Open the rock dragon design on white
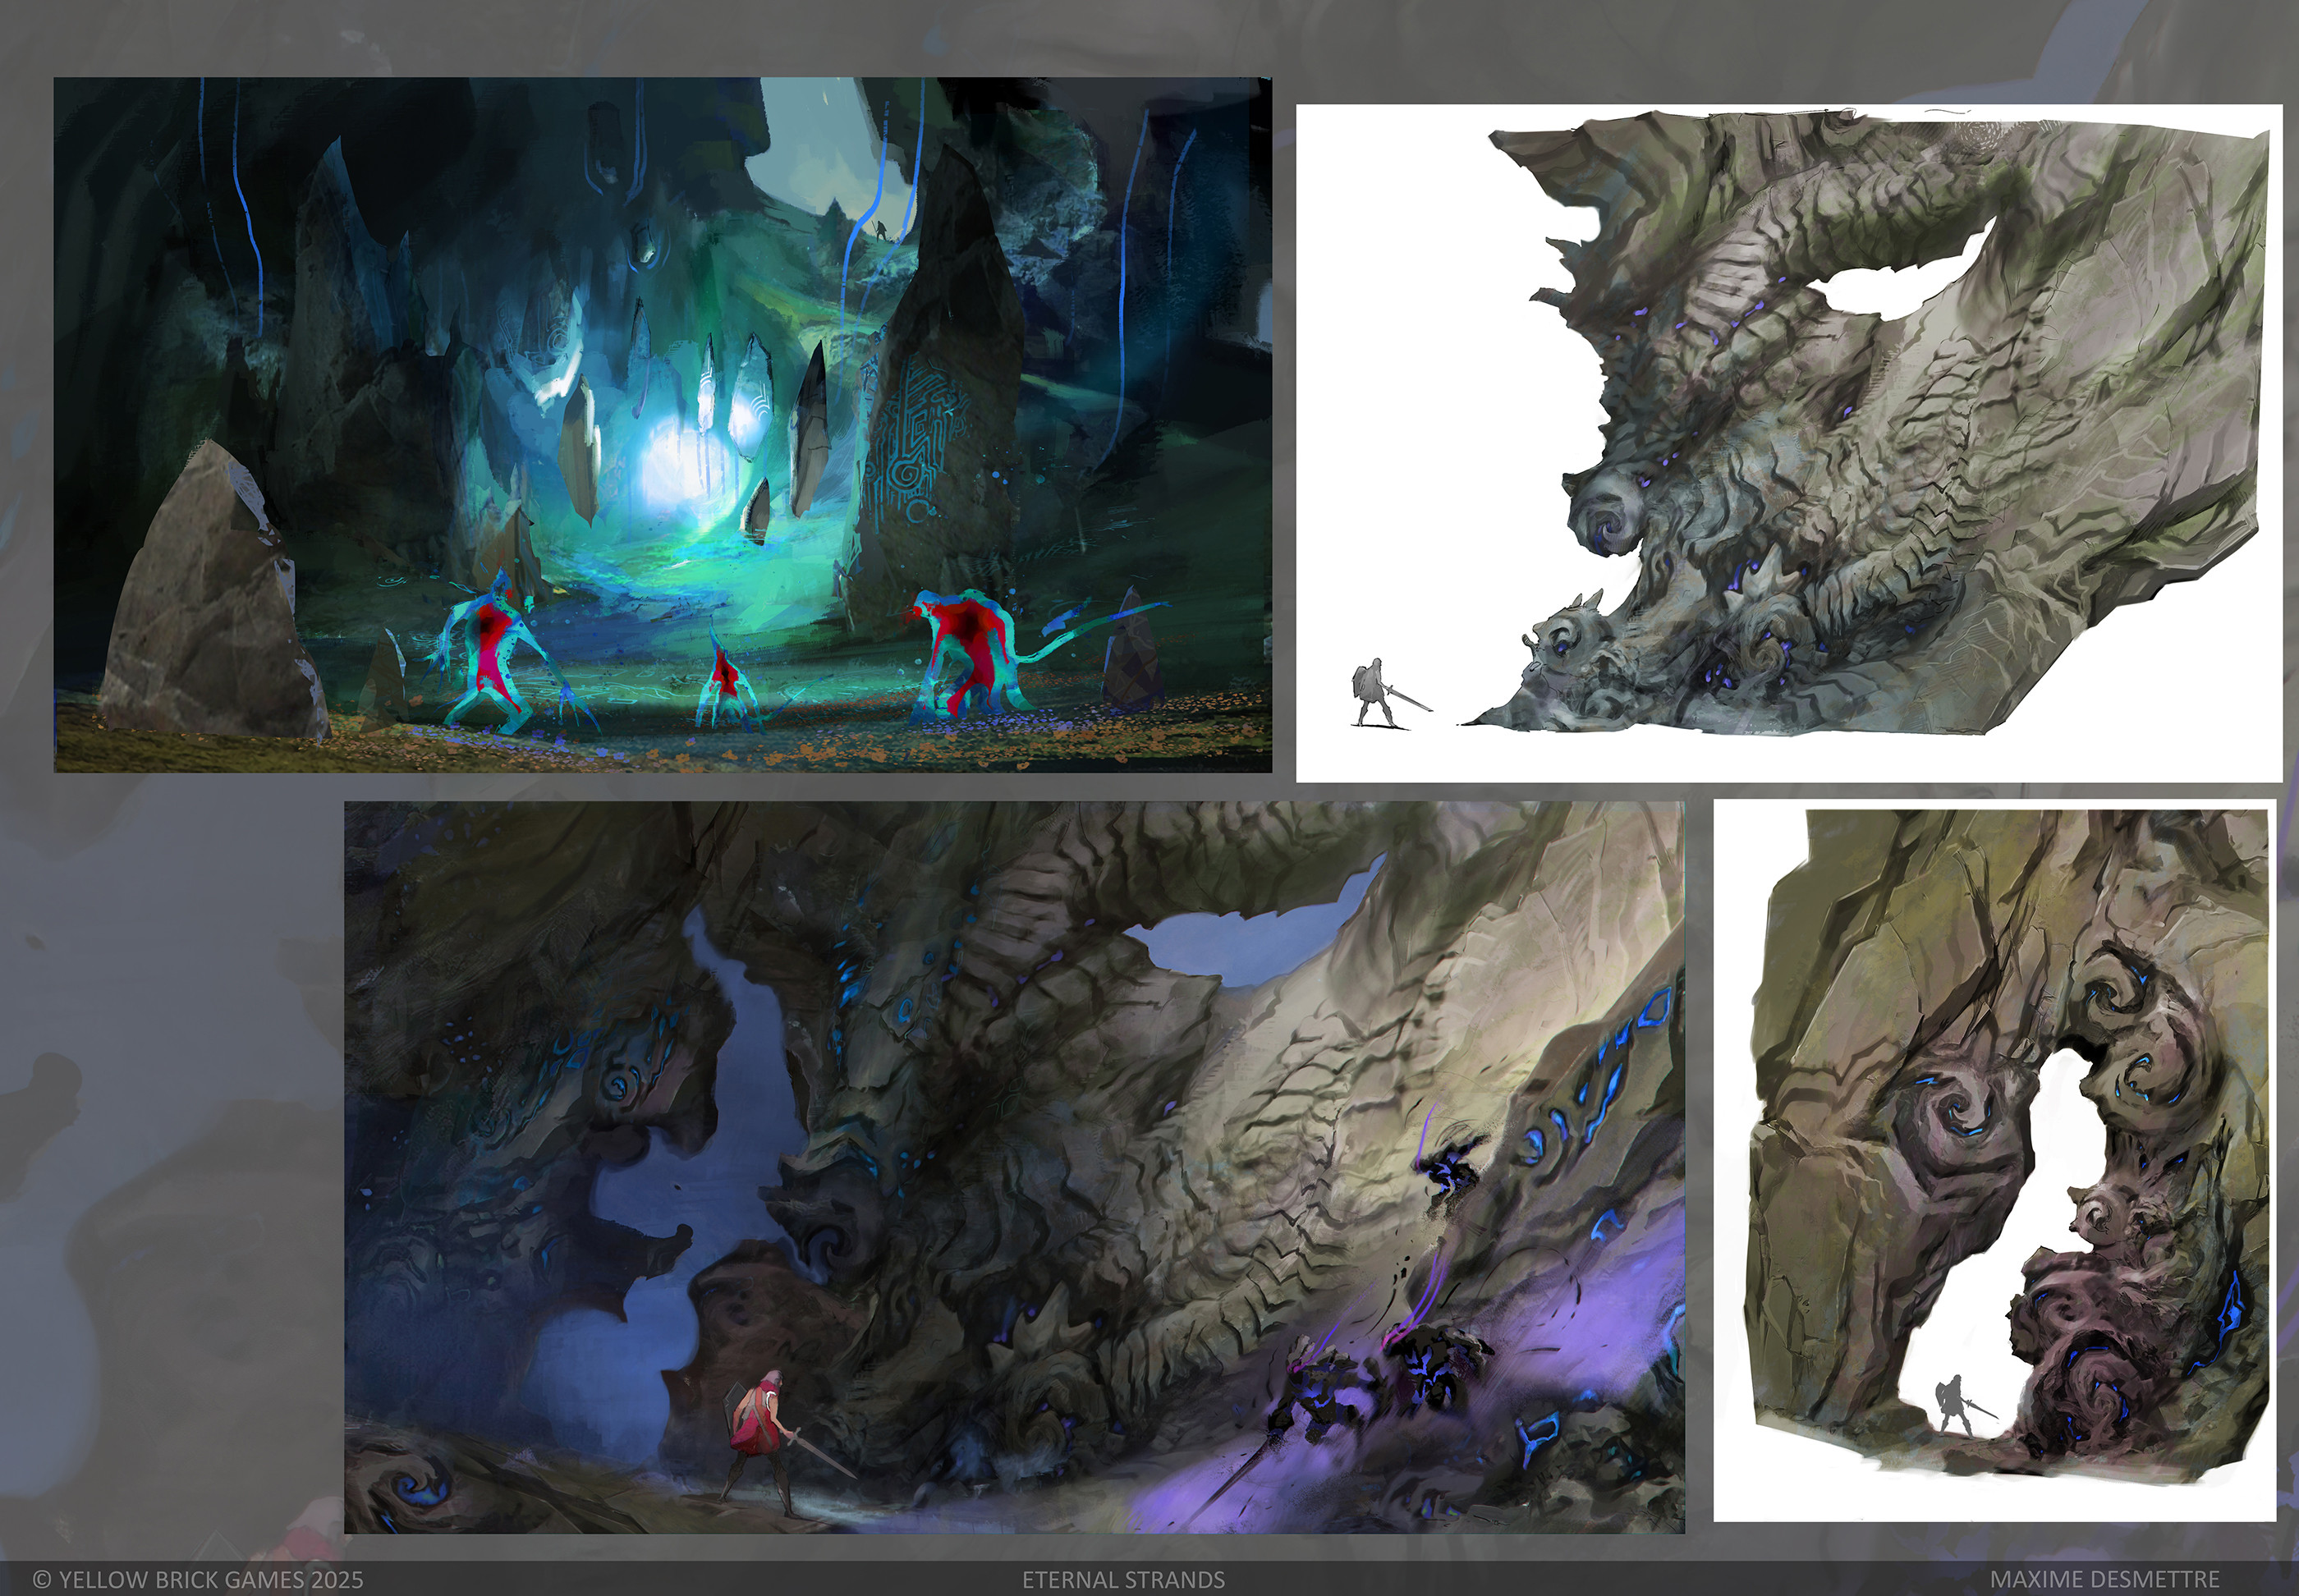The width and height of the screenshot is (2299, 1596). 1789,443
